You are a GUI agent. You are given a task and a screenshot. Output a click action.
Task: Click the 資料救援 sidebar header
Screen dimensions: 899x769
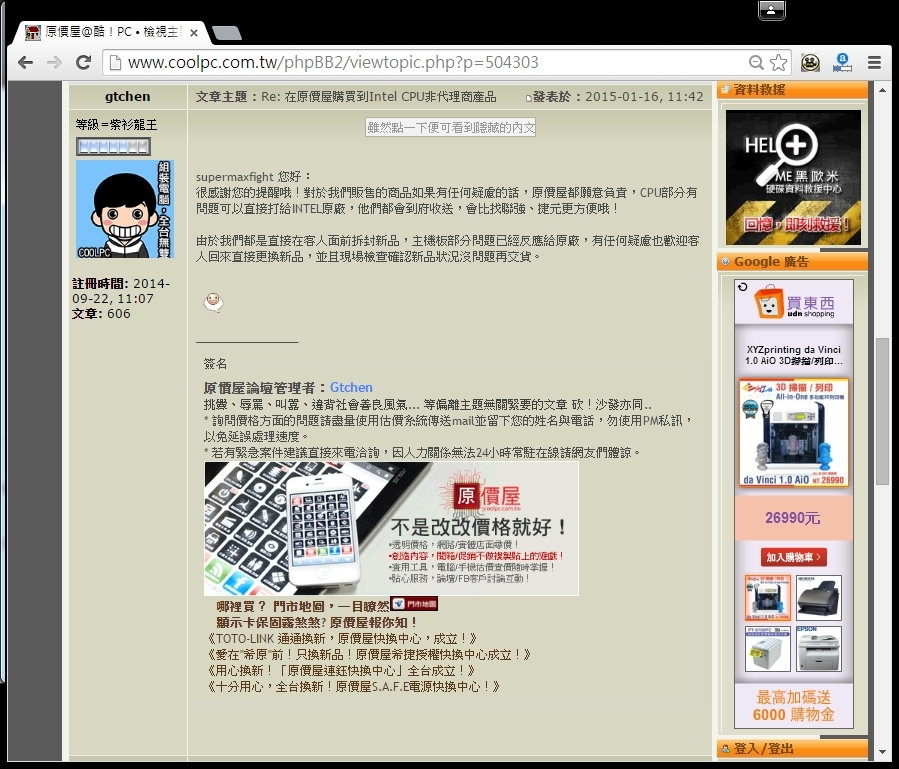pos(792,89)
